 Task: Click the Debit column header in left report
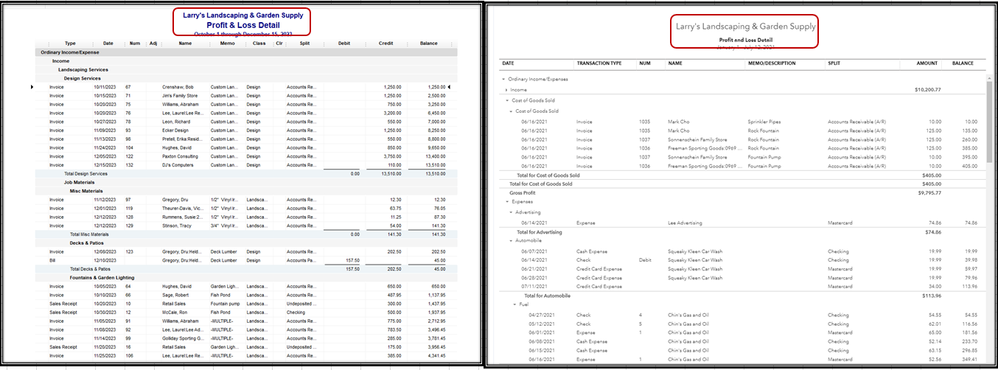click(344, 43)
